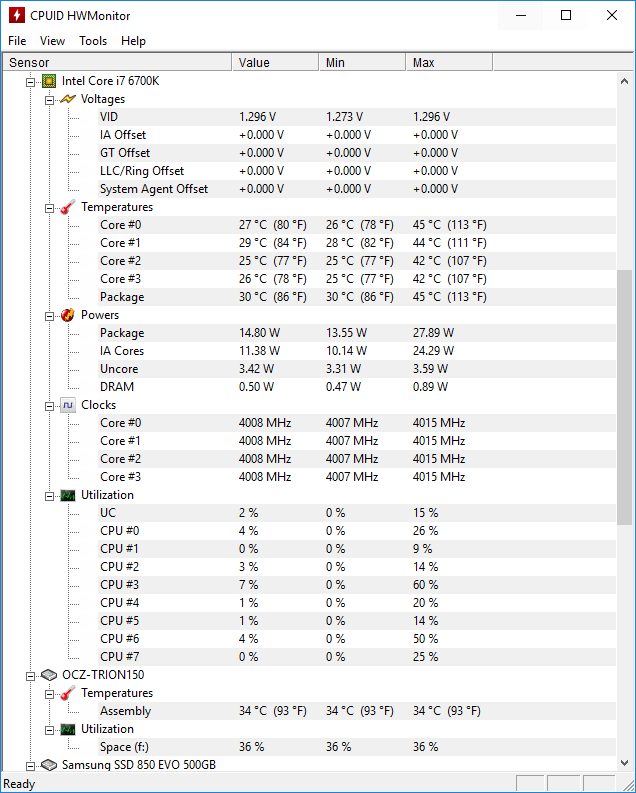Image resolution: width=636 pixels, height=793 pixels.
Task: Collapse the Voltages tree branch
Action: (50, 100)
